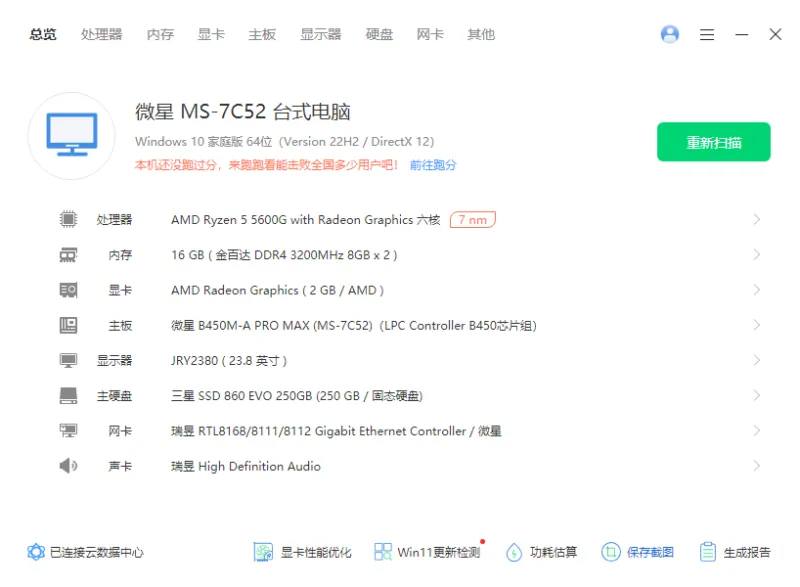Expand the 网卡 row chevron

click(x=757, y=430)
